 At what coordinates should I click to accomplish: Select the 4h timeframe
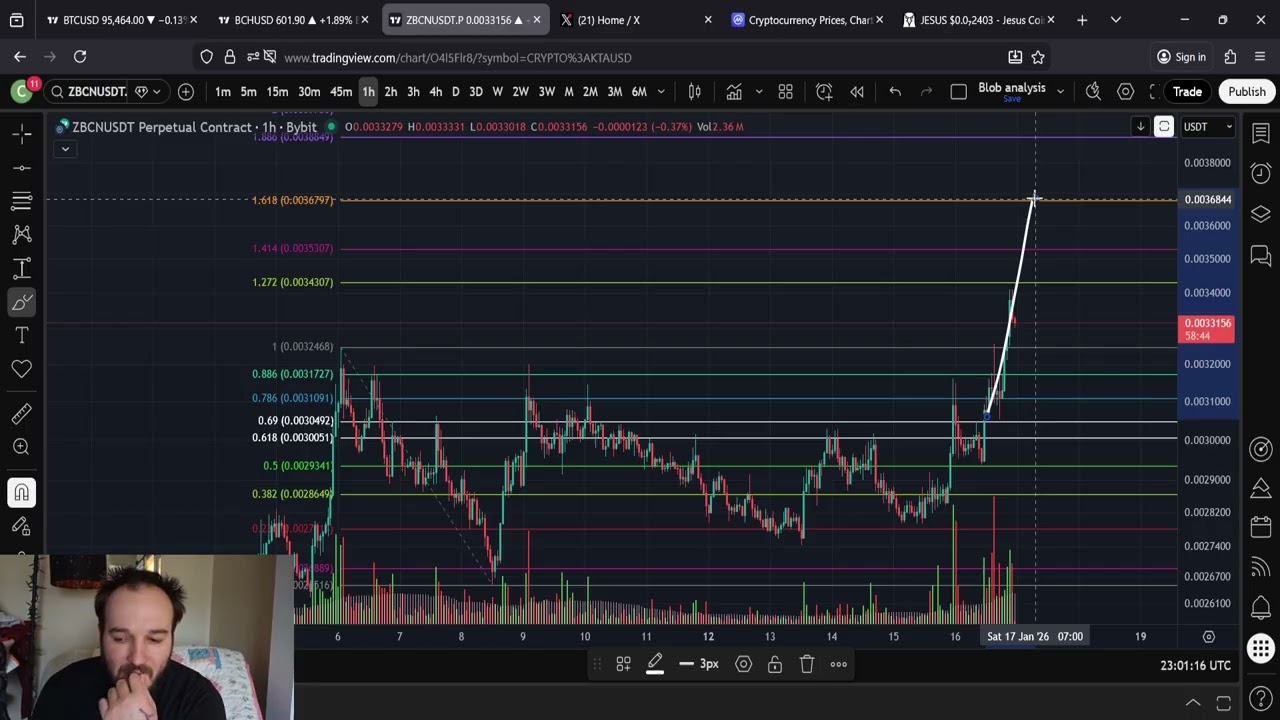436,92
